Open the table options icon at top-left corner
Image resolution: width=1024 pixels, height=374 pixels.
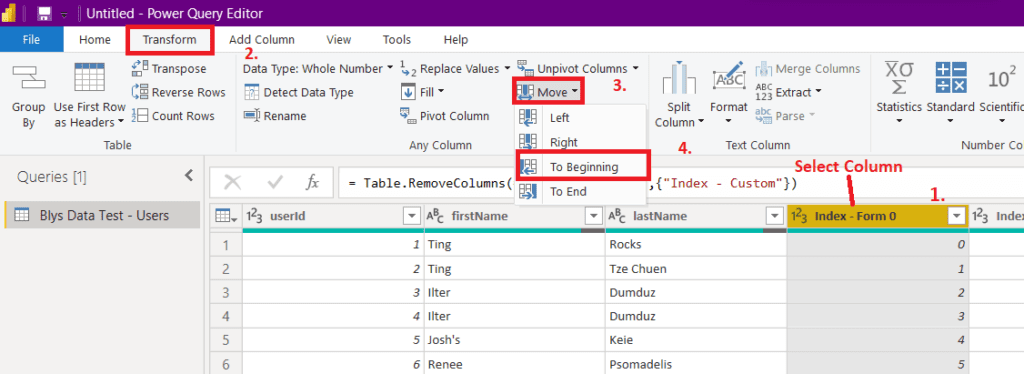pyautogui.click(x=226, y=215)
